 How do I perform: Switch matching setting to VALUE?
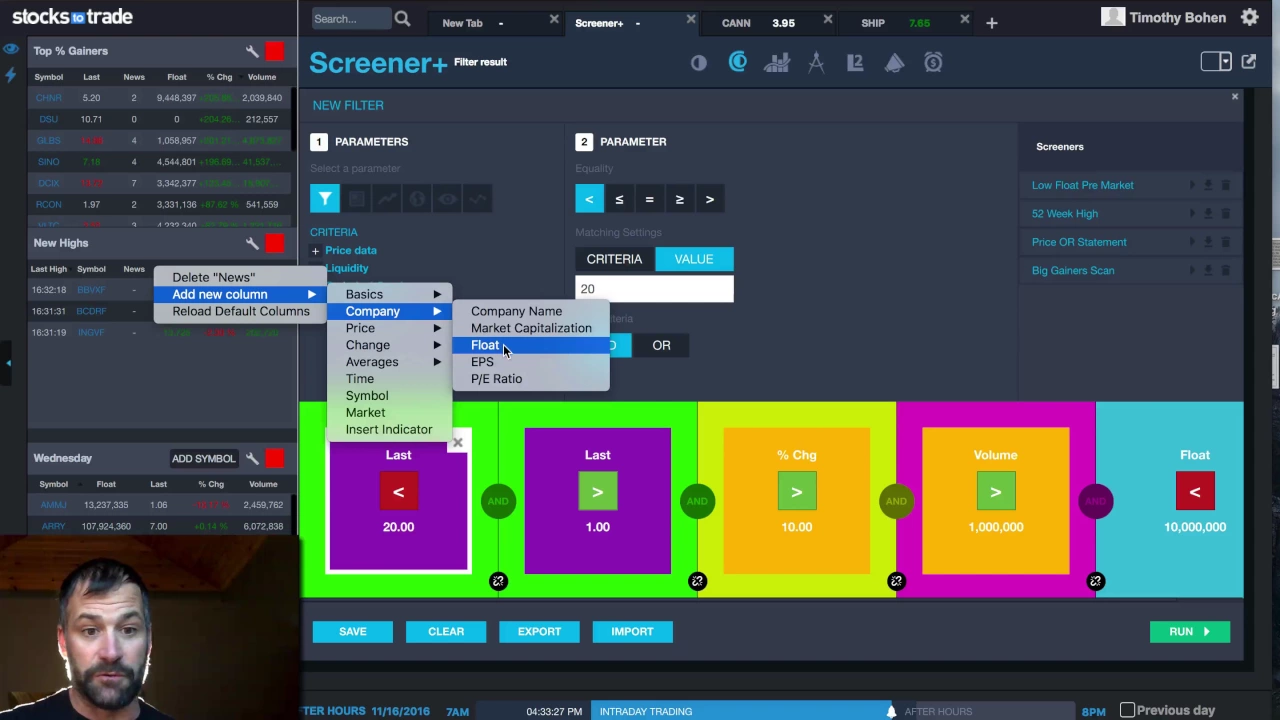pos(694,259)
